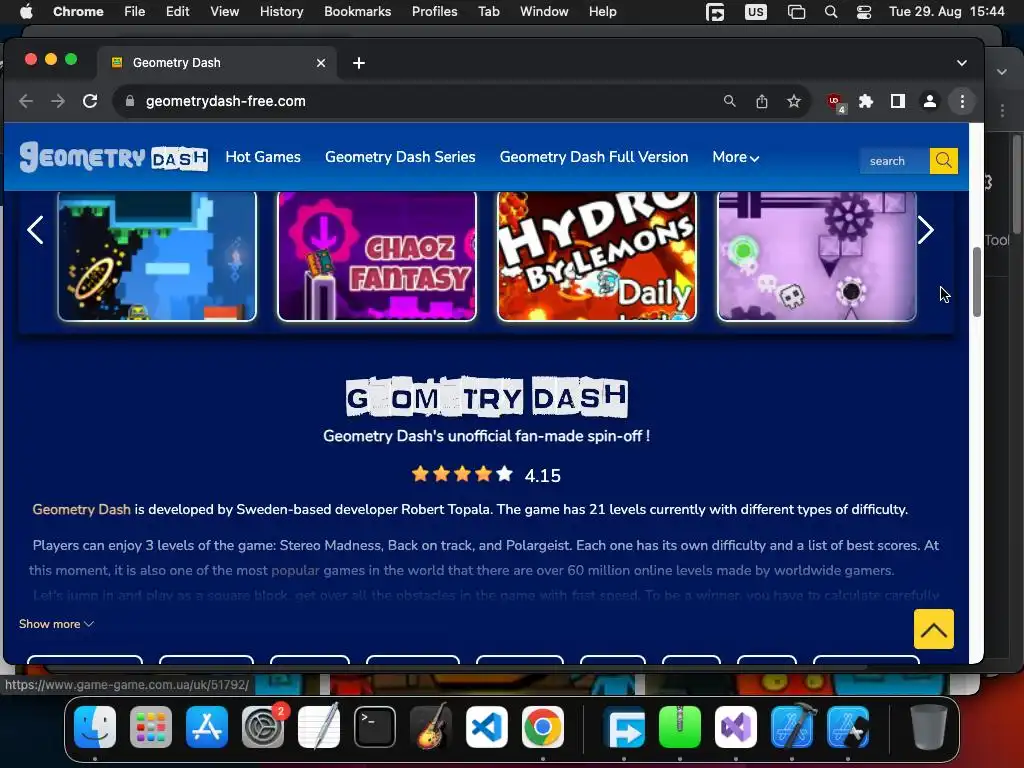Screen dimensions: 1024x768
Task: Click the padlock site info icon
Action: pos(130,101)
